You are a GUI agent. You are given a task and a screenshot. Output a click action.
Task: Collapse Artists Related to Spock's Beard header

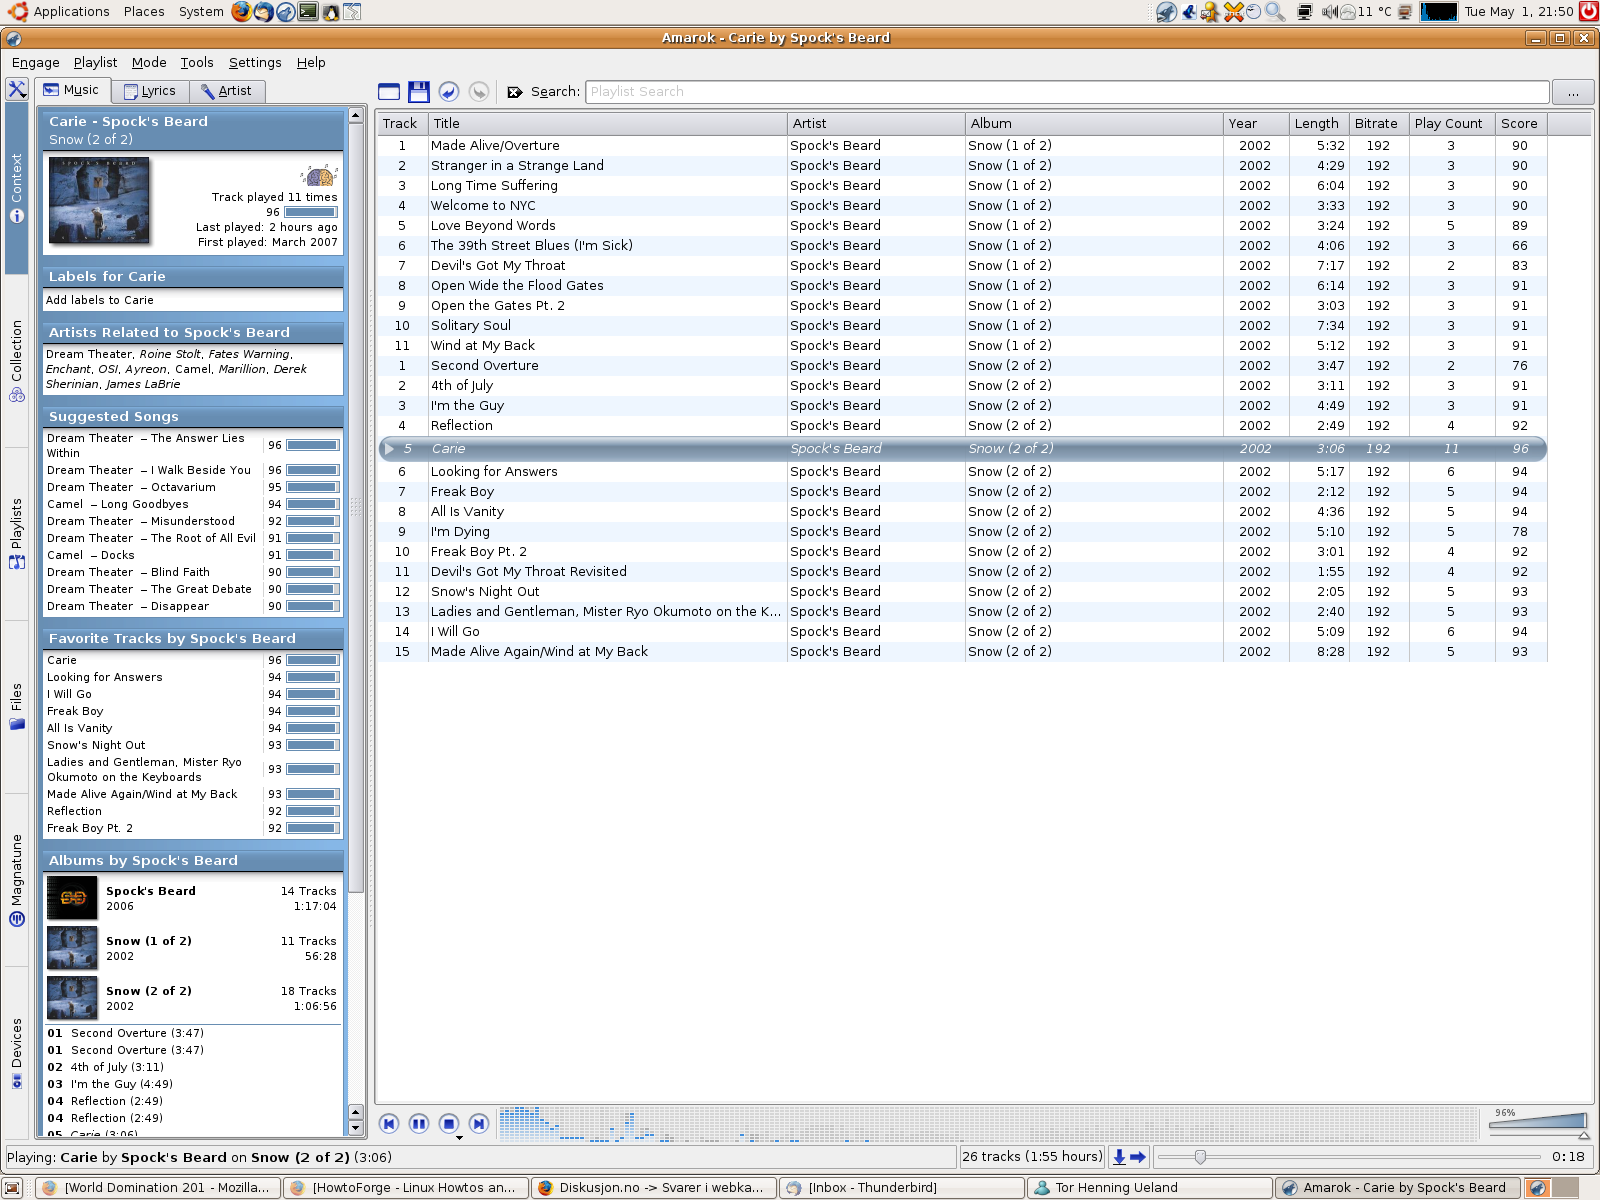[x=193, y=332]
